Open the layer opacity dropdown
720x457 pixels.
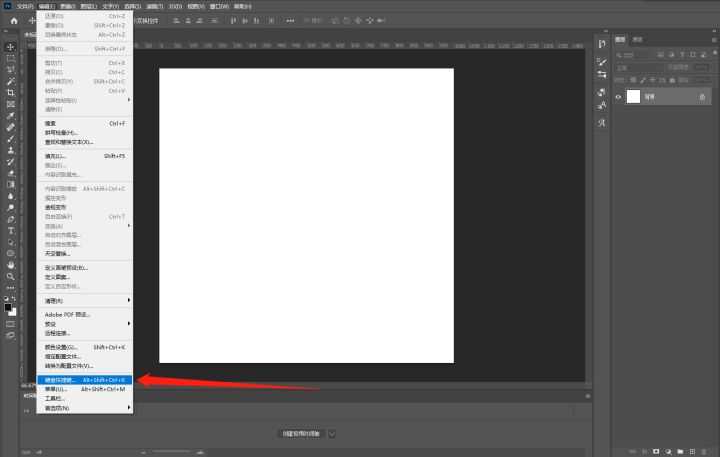(702, 68)
